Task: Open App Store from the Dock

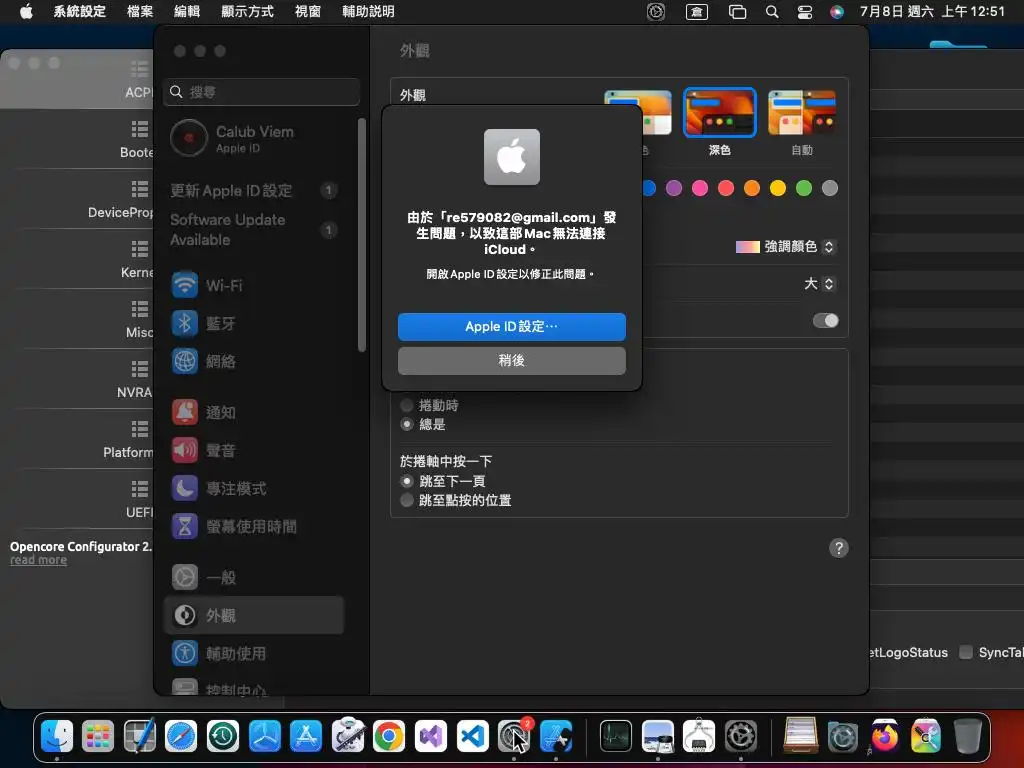Action: coord(306,736)
